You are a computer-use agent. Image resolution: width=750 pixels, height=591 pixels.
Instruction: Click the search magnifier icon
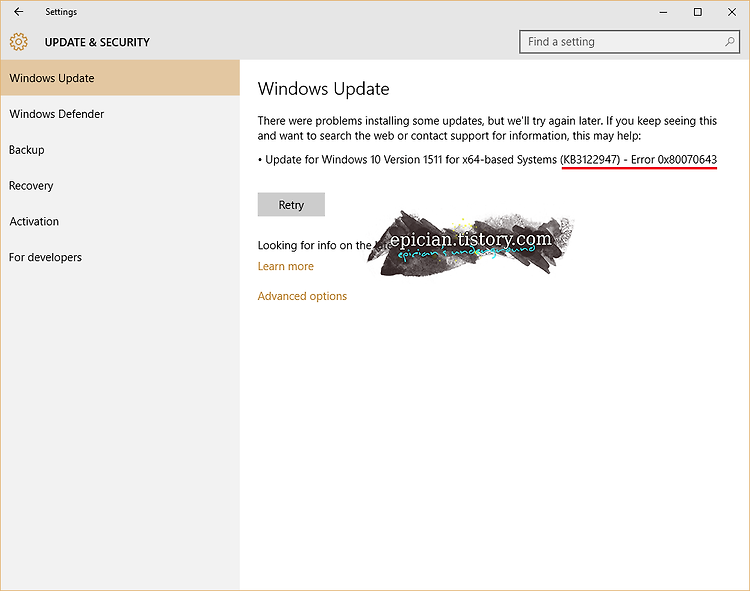(x=729, y=42)
